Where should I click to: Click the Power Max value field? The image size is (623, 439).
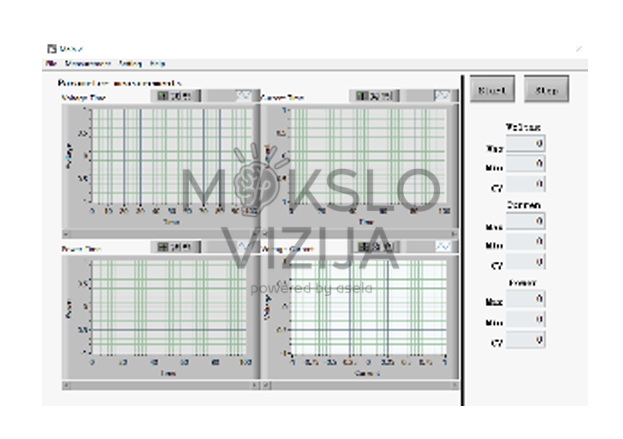tap(525, 300)
